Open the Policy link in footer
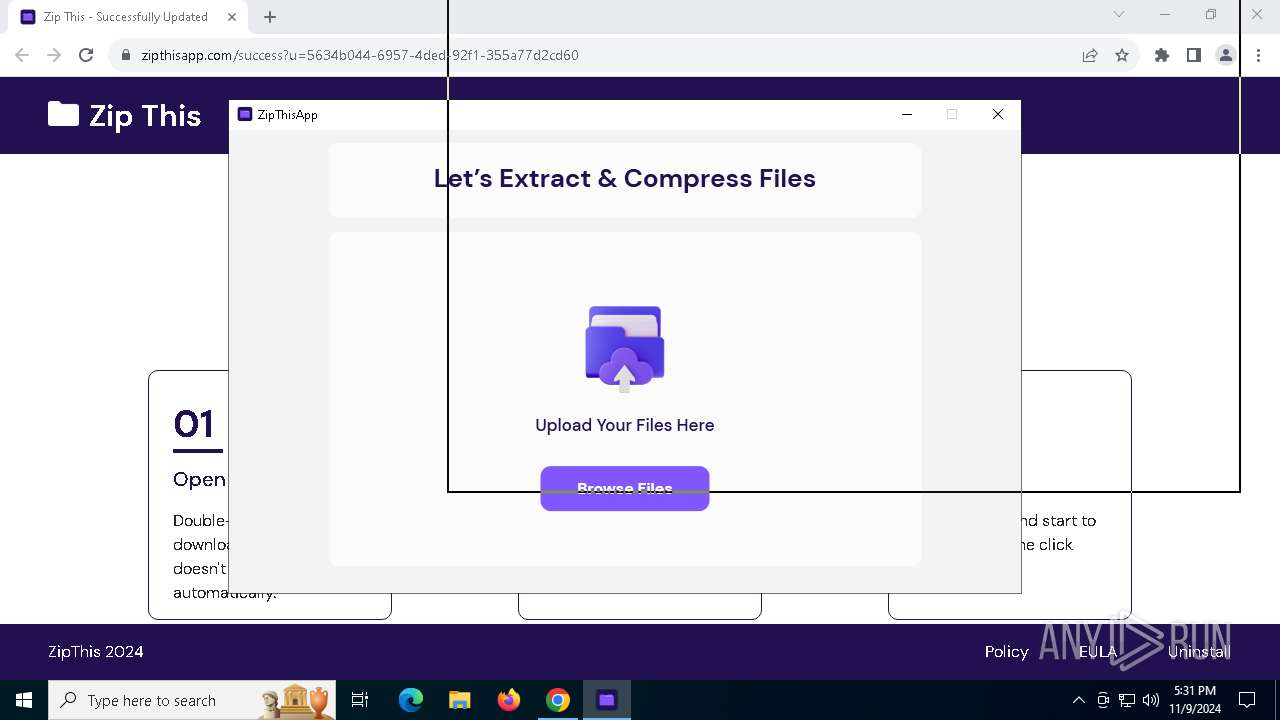The image size is (1280, 720). pyautogui.click(x=1006, y=651)
